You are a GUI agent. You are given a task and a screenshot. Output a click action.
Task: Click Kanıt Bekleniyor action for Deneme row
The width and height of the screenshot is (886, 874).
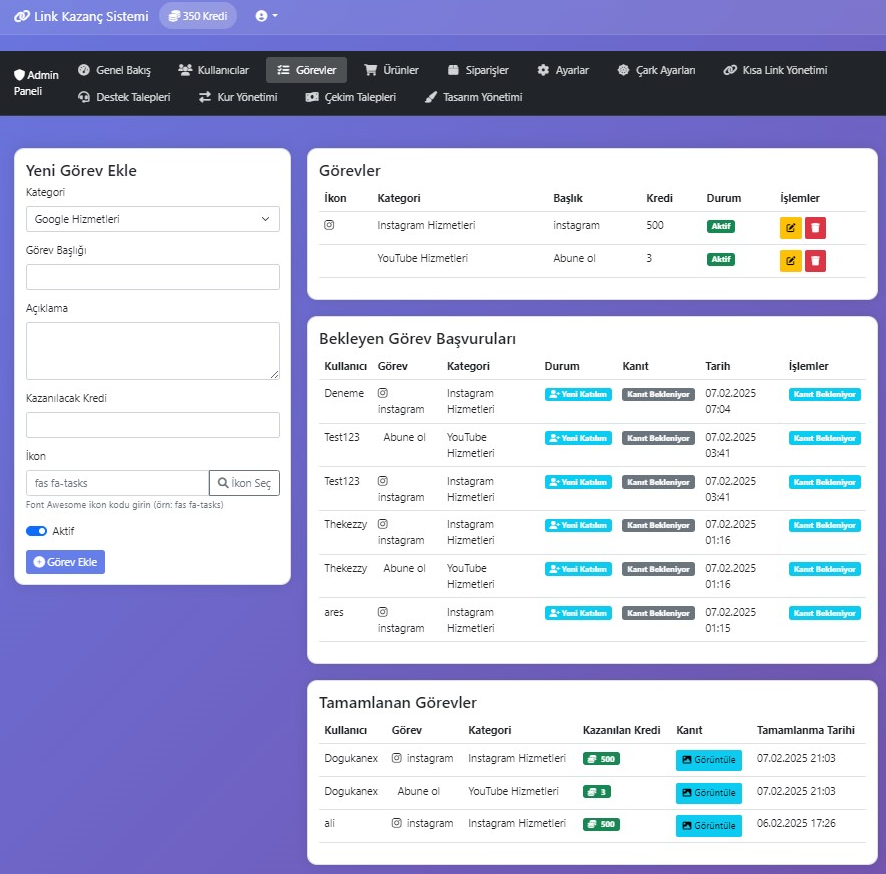(x=824, y=394)
